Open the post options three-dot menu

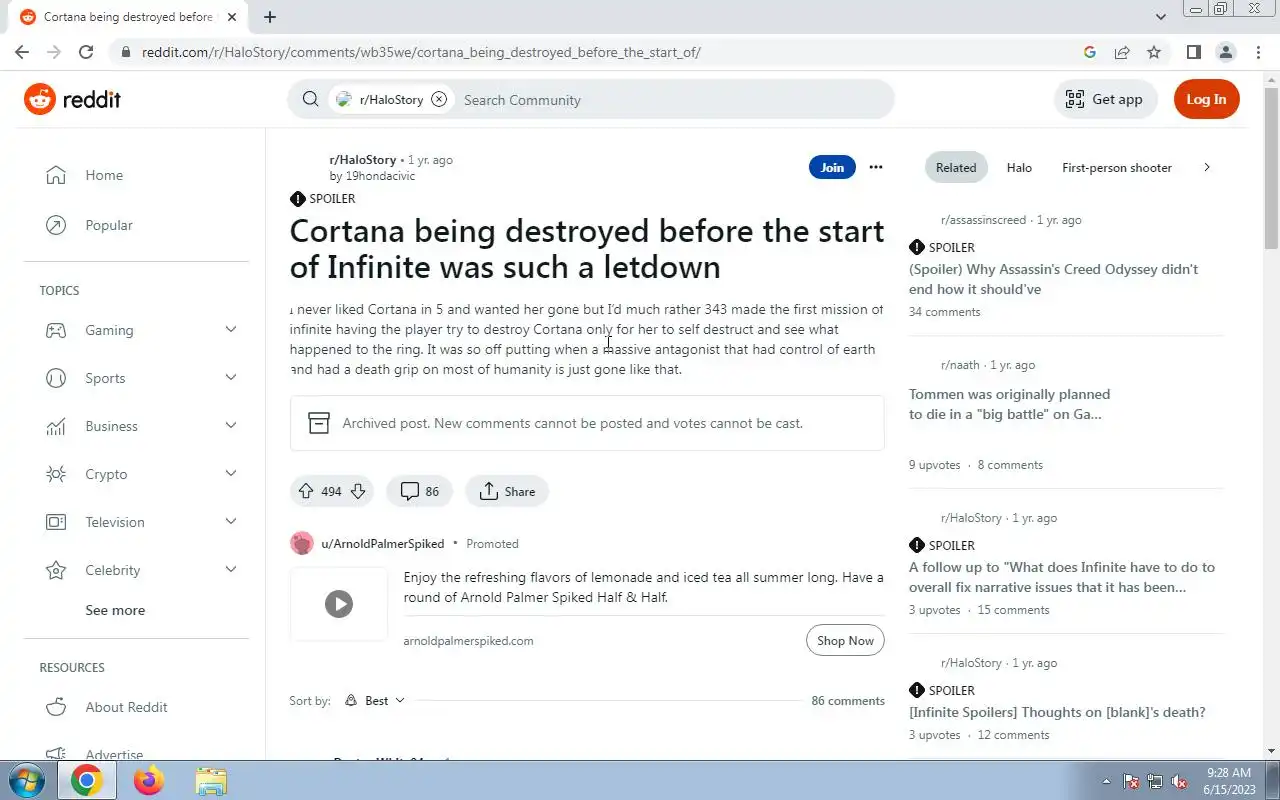876,167
